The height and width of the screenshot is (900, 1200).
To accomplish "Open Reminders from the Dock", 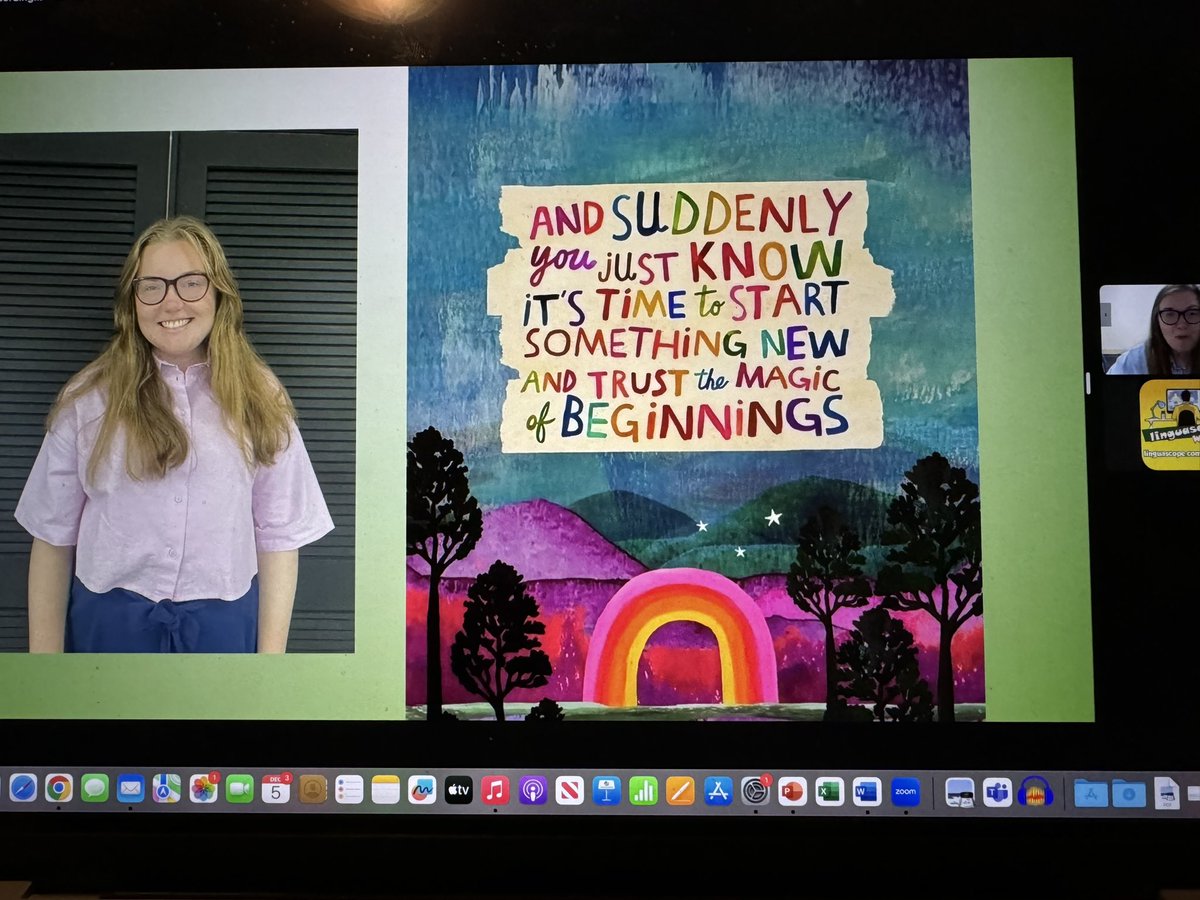I will (349, 789).
